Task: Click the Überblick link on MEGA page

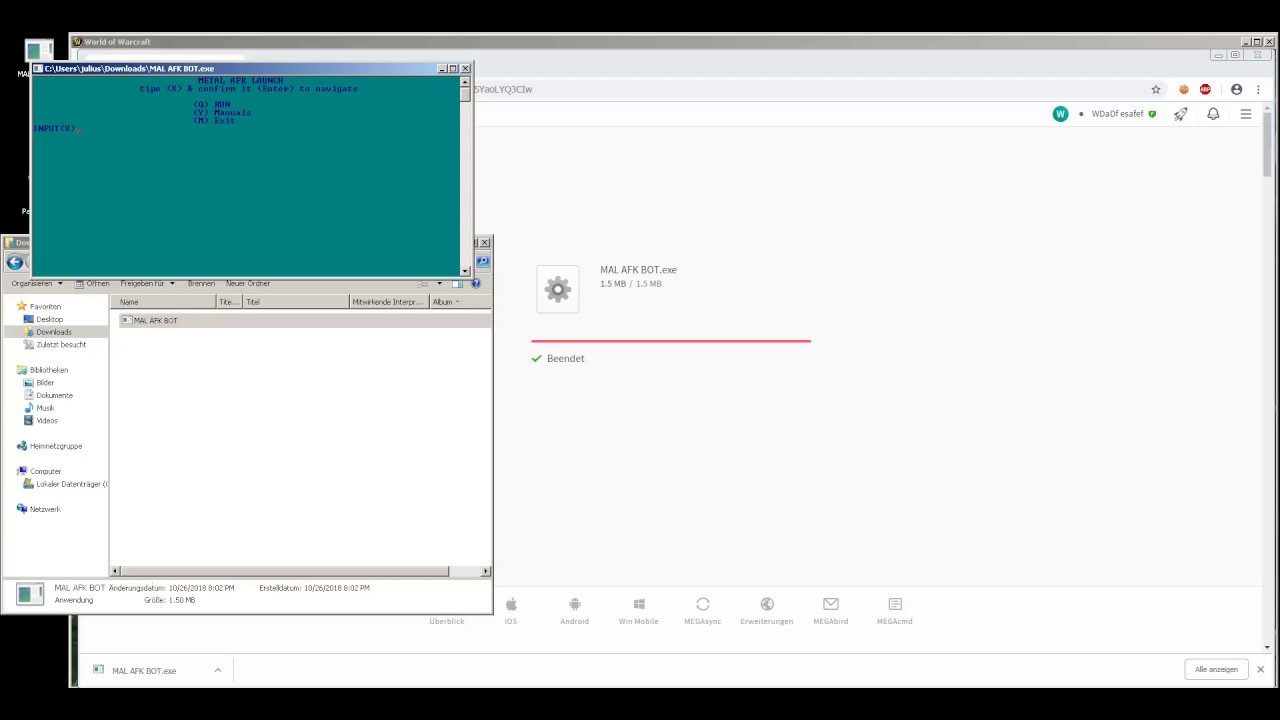Action: pos(447,621)
